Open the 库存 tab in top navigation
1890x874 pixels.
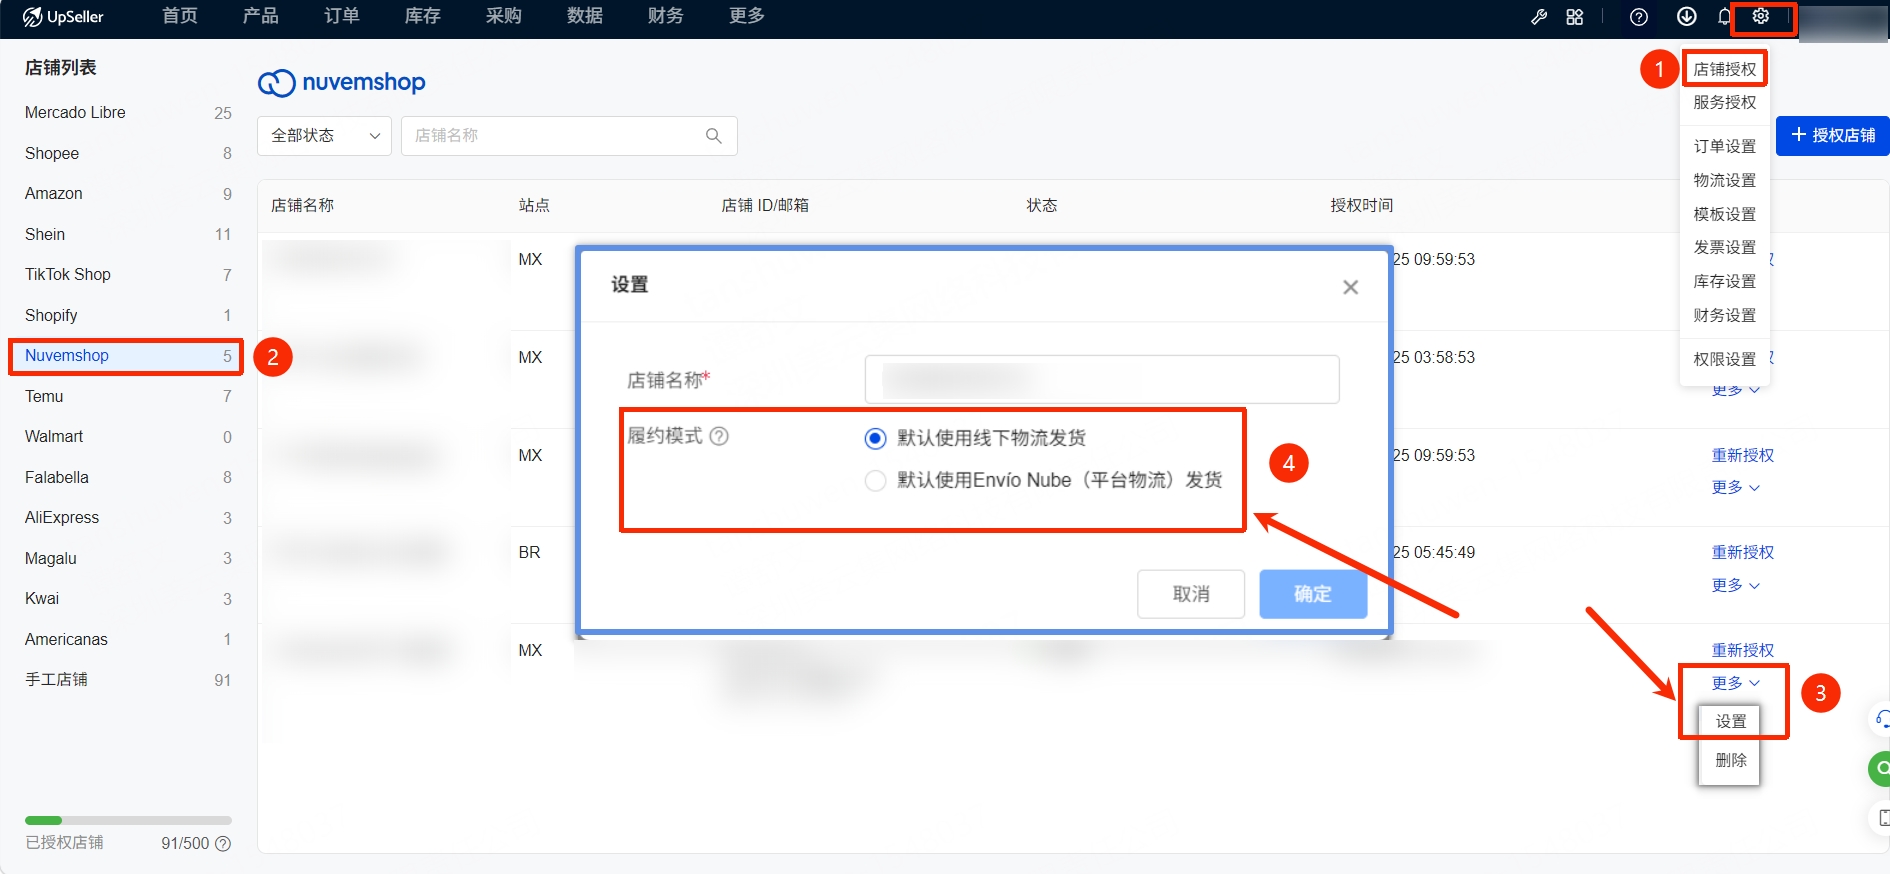(423, 16)
